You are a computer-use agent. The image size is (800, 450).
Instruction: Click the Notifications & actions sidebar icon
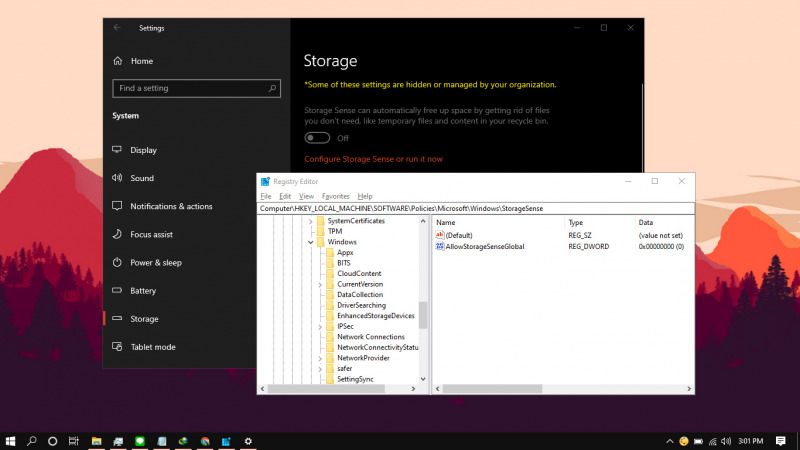117,206
